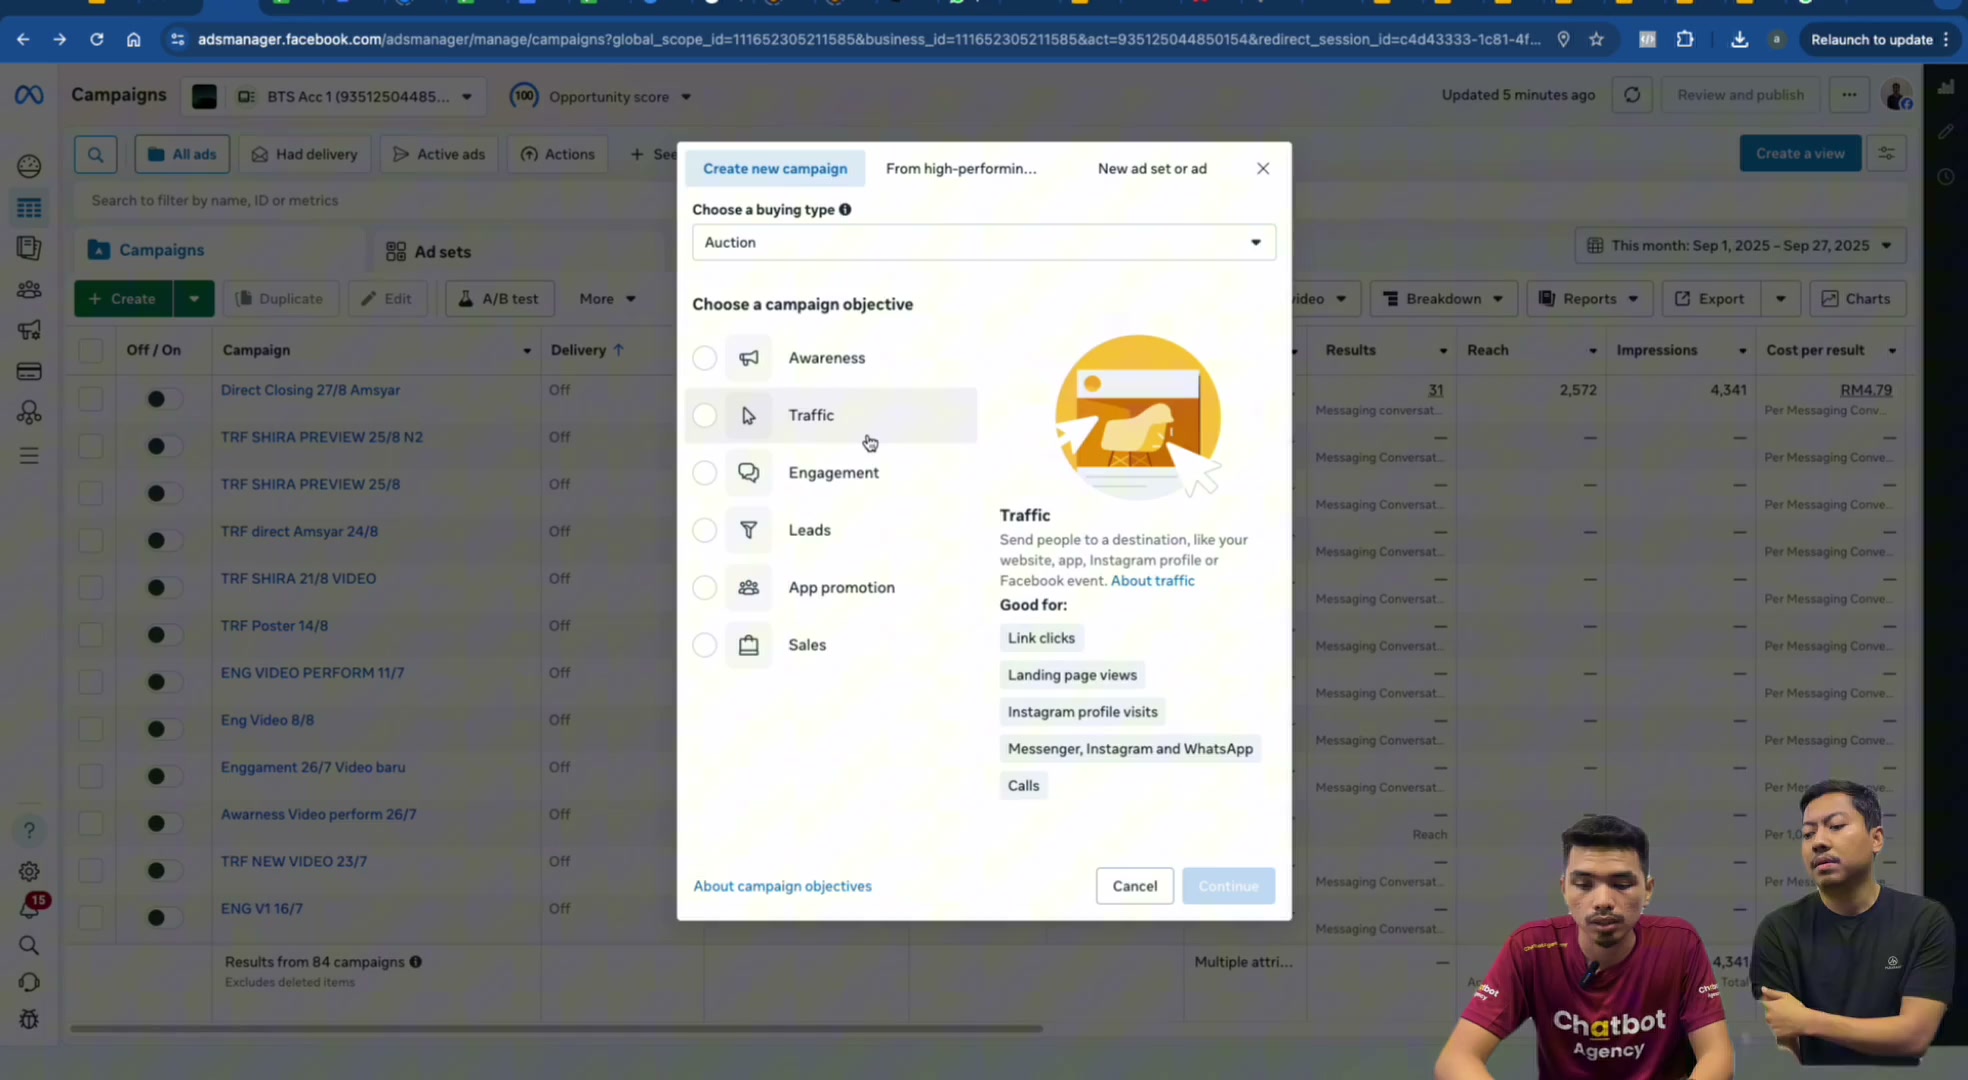Viewport: 1968px width, 1080px height.
Task: Open the Auction buying type dropdown
Action: (x=984, y=242)
